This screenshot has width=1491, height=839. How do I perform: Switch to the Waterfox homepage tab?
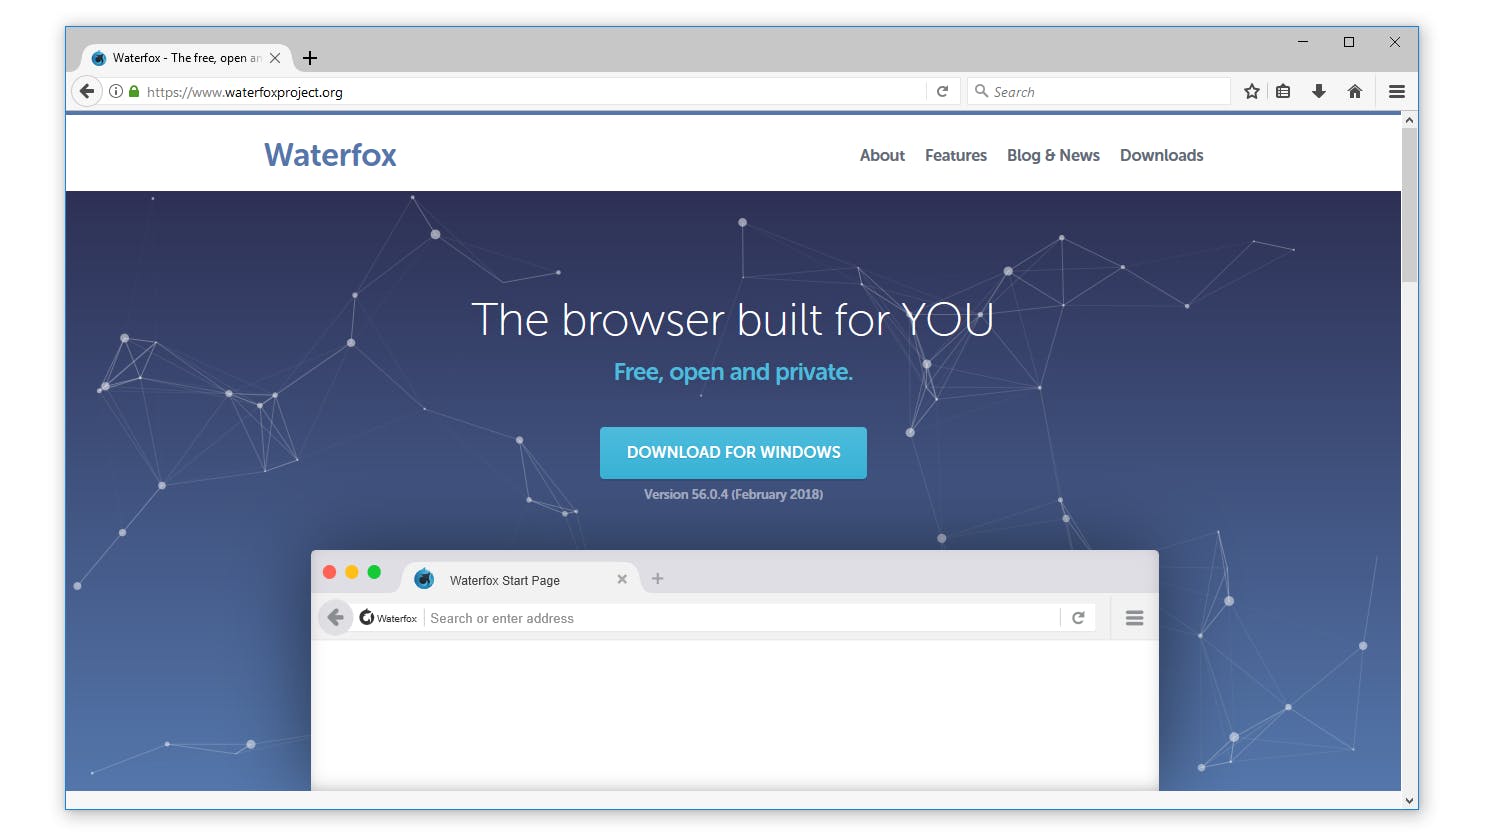(x=180, y=57)
